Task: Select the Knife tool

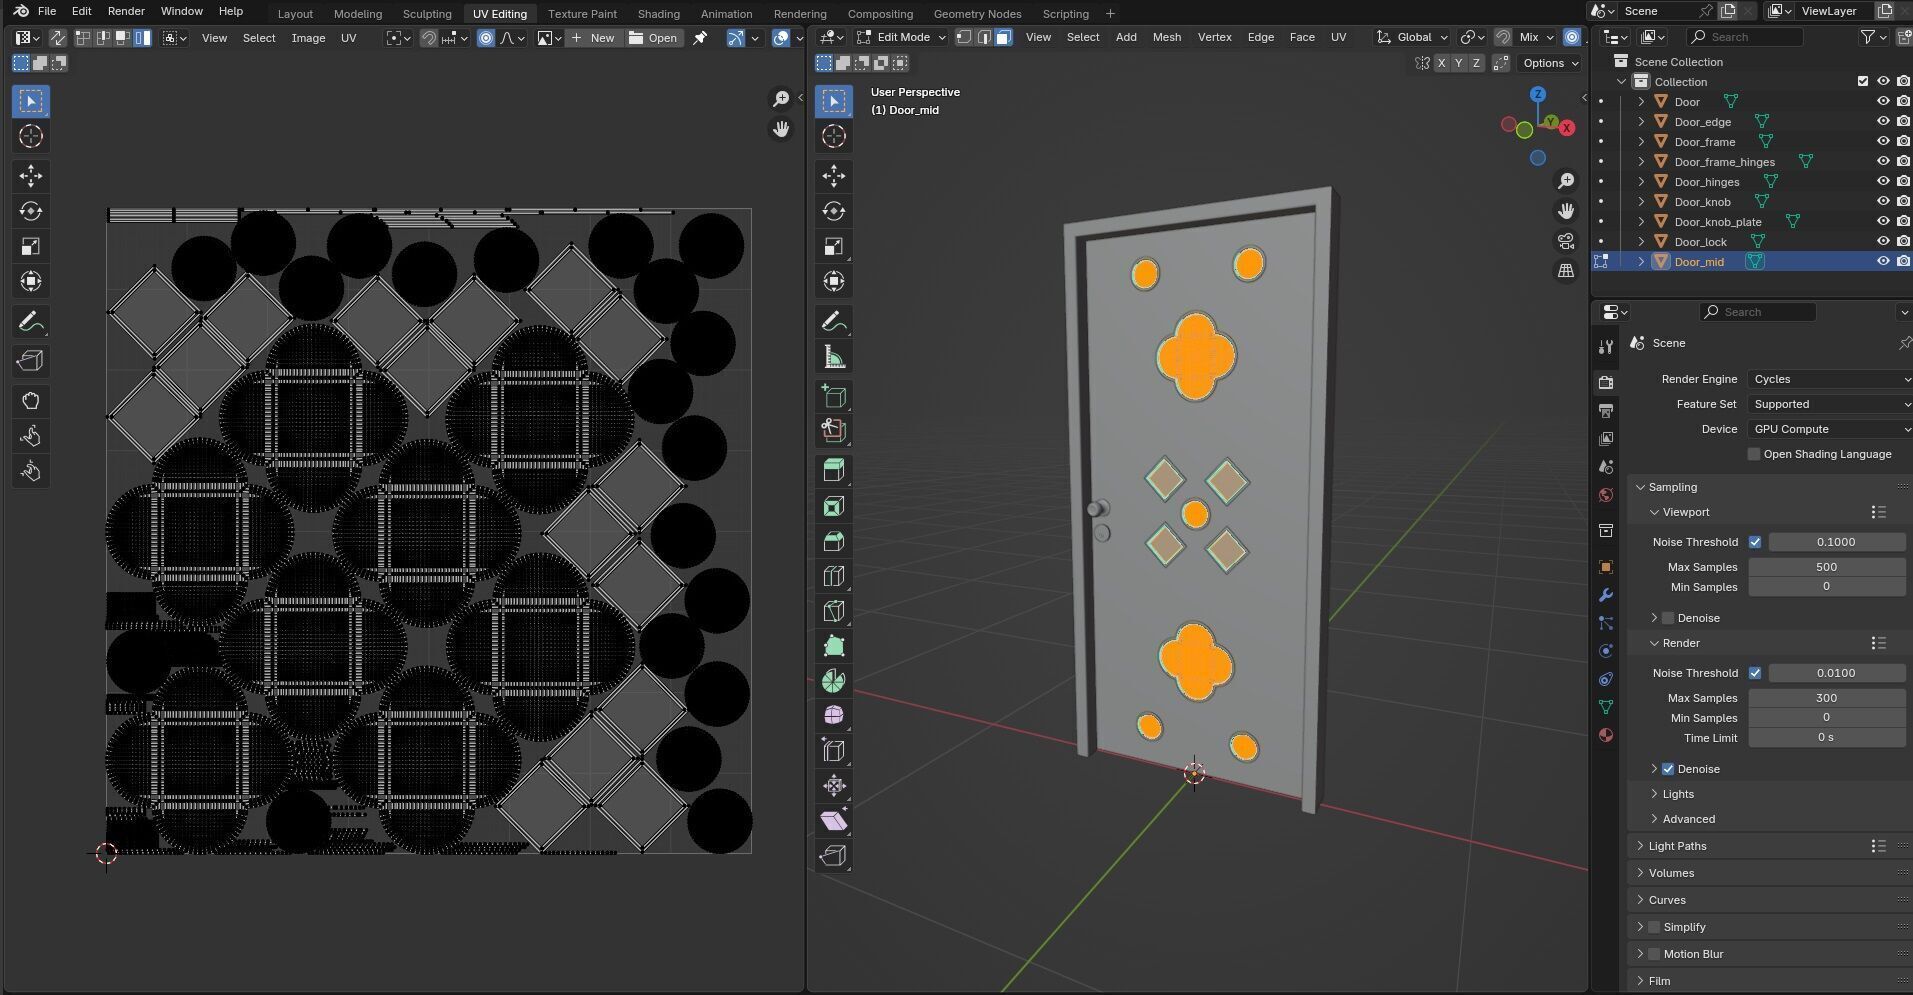Action: [x=834, y=611]
